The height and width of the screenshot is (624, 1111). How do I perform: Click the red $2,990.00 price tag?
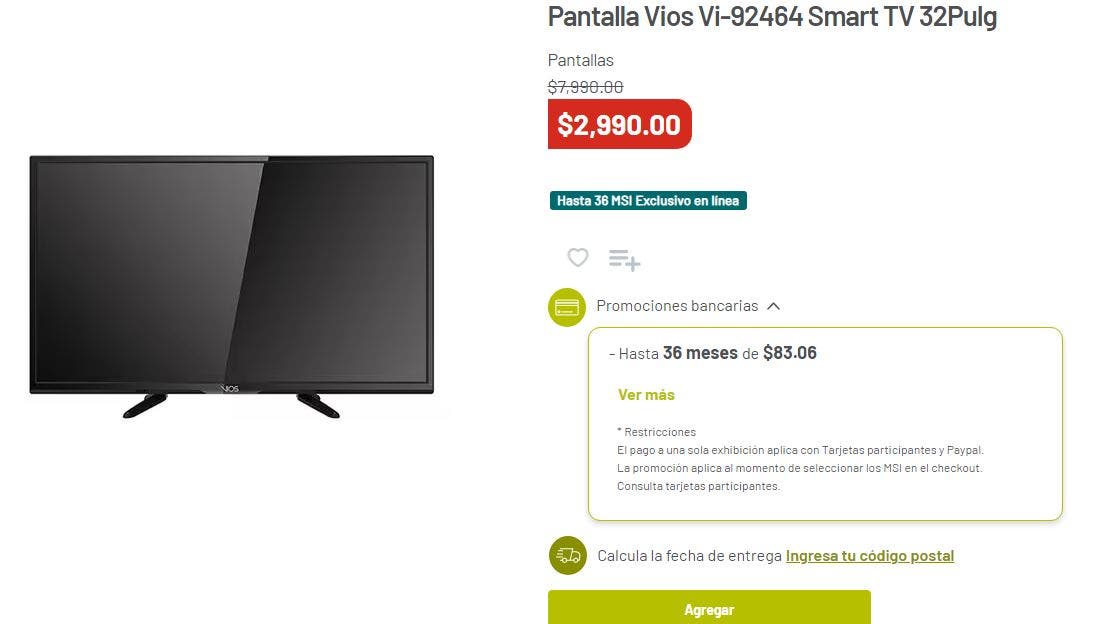coord(619,124)
